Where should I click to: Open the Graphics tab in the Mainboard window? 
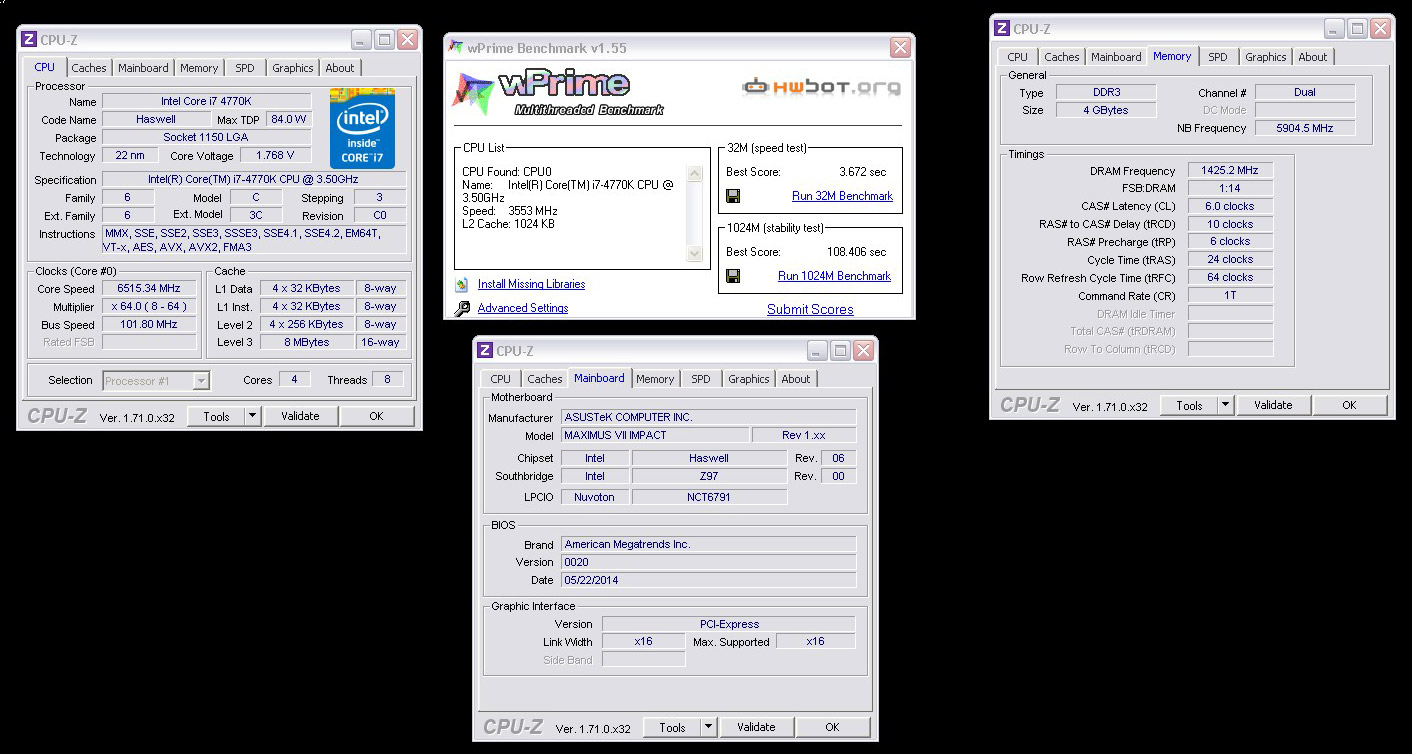click(x=749, y=379)
